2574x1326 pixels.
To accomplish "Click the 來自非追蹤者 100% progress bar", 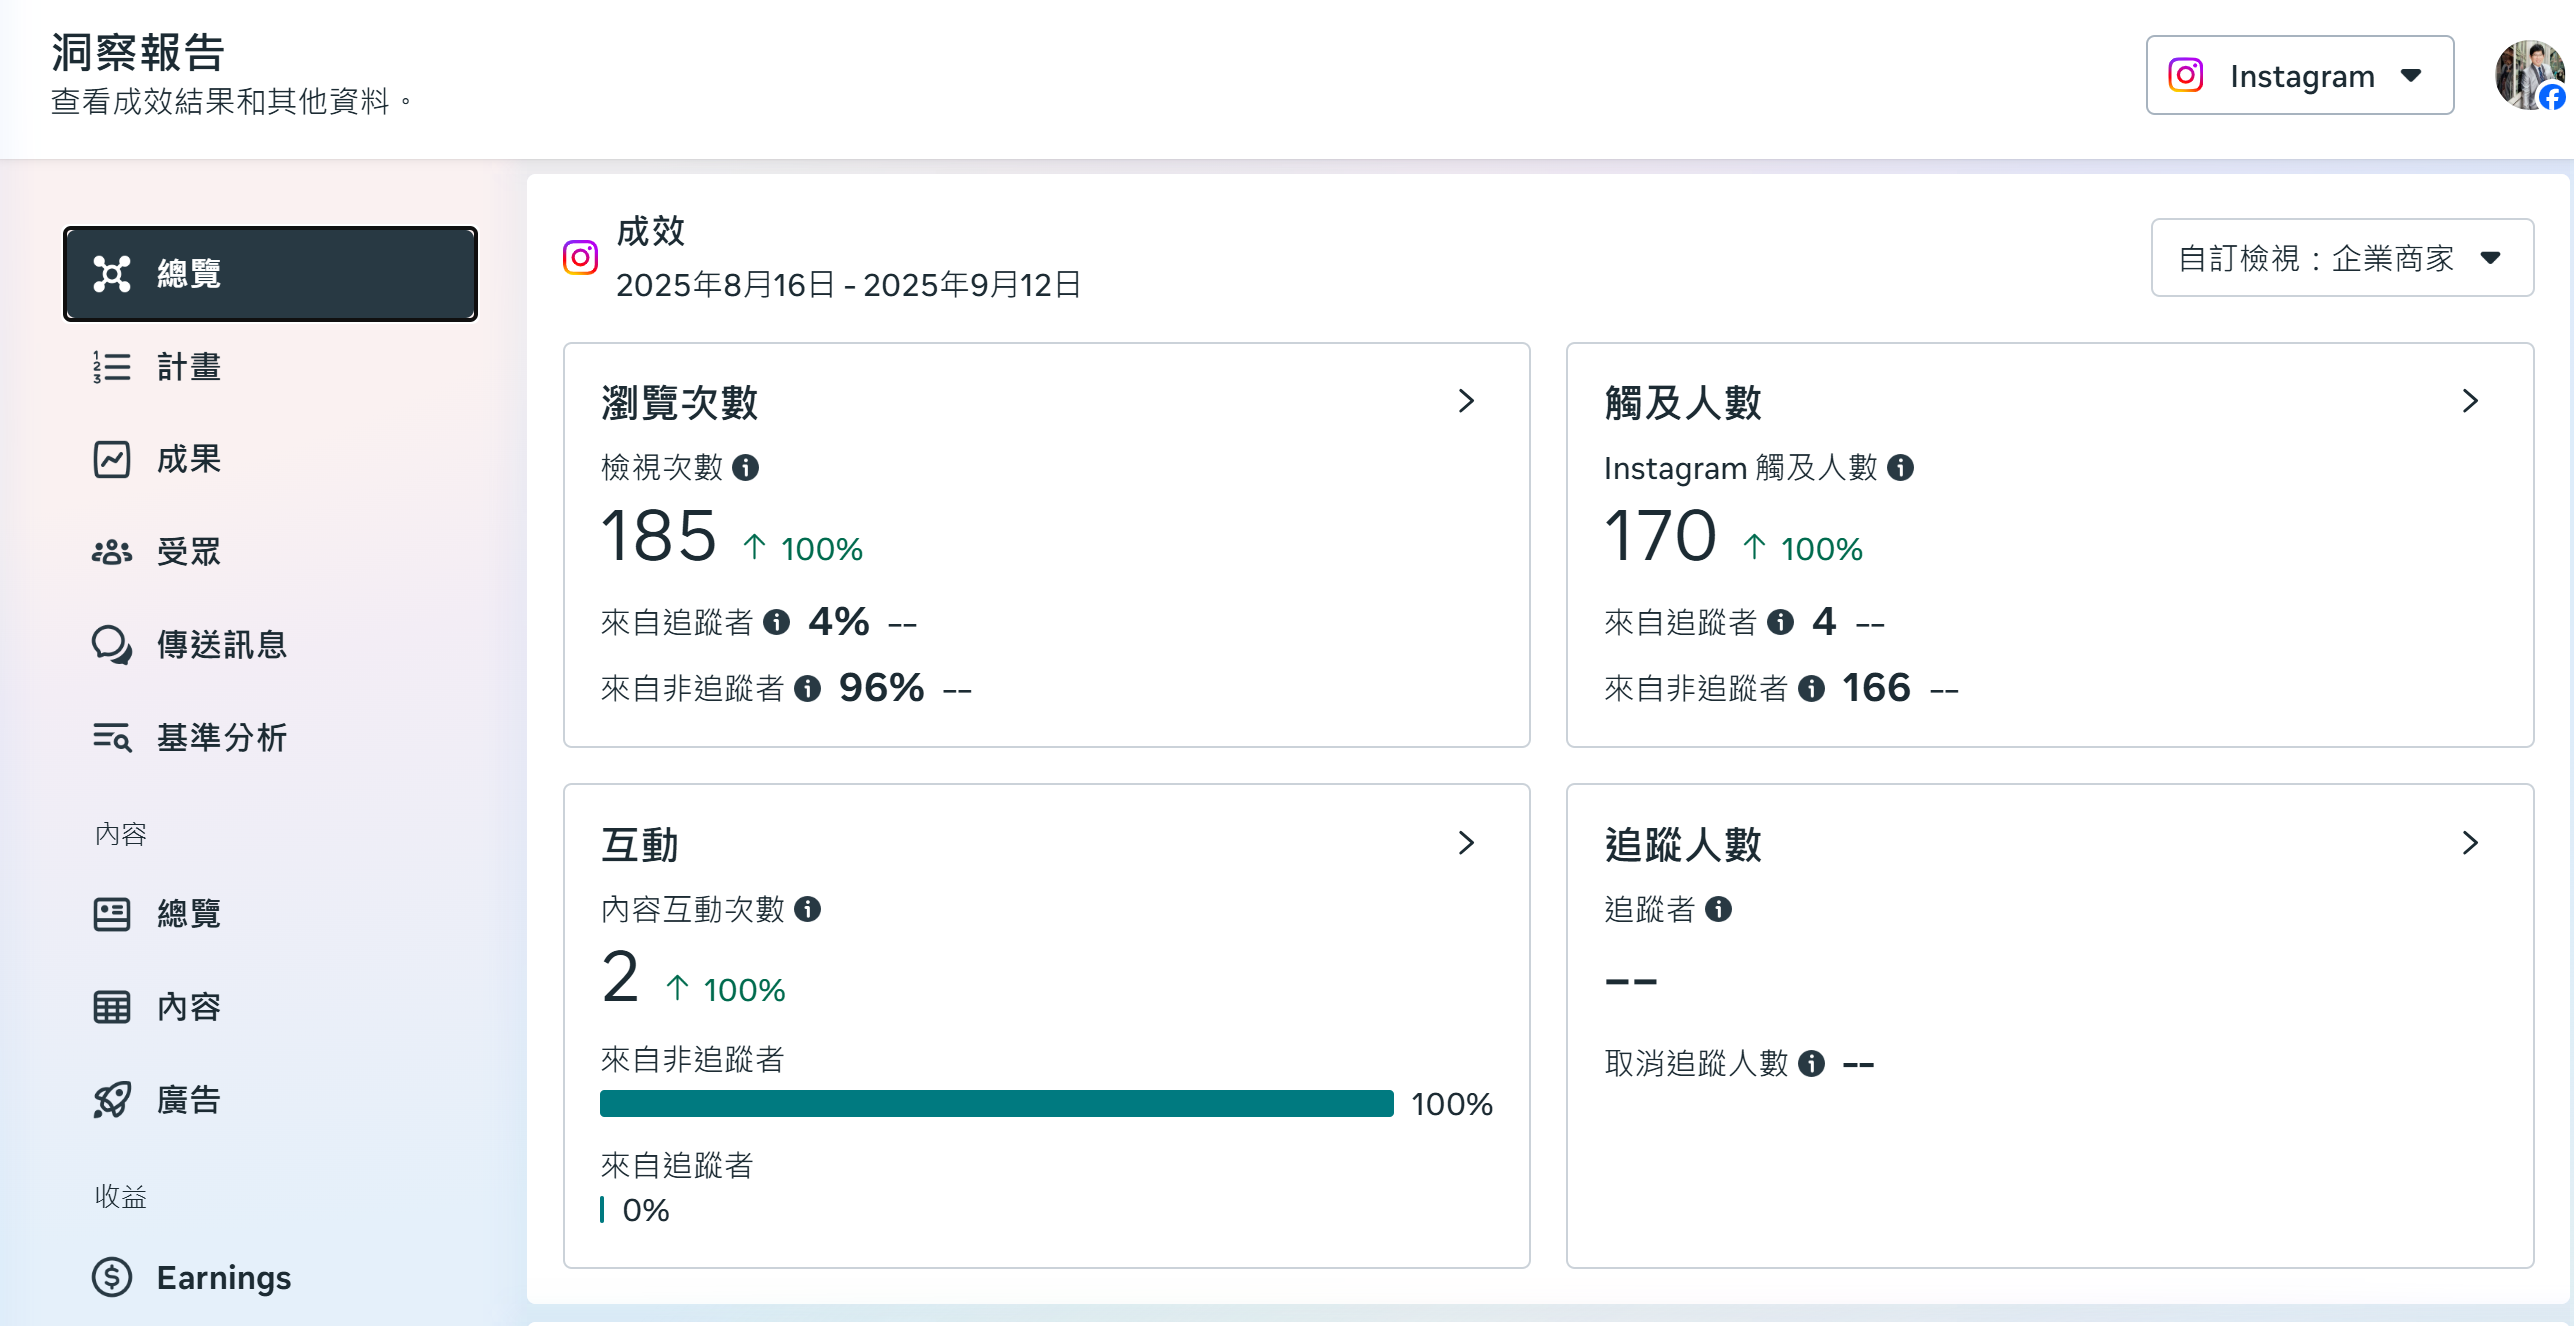I will click(996, 1104).
